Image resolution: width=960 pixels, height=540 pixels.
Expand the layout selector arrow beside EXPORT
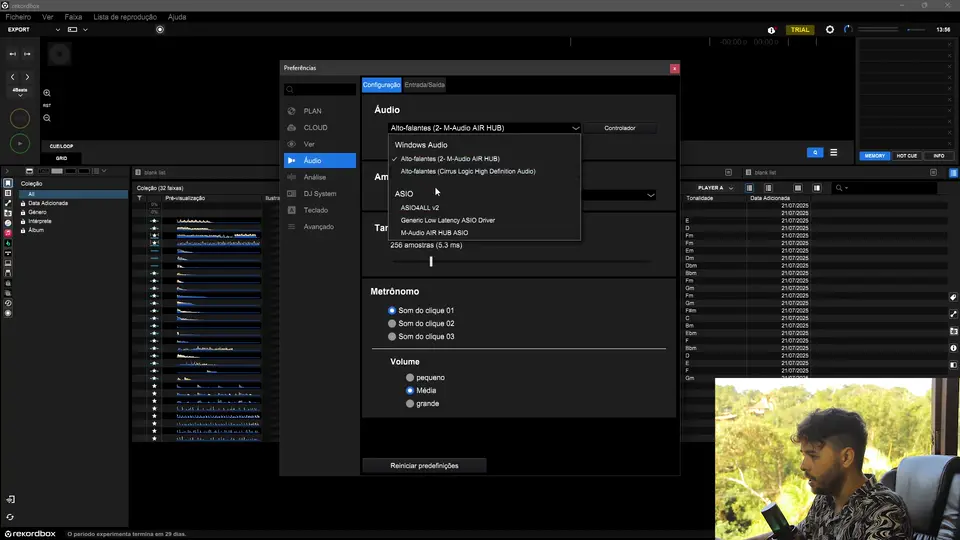pyautogui.click(x=85, y=29)
